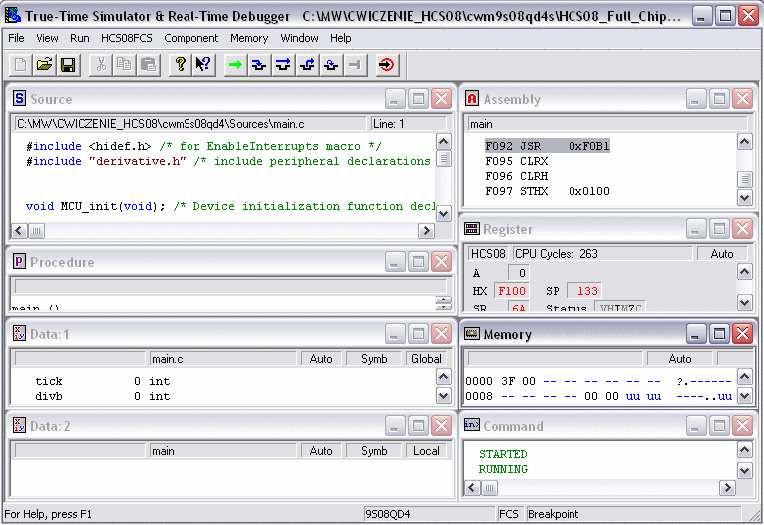Open a file with the folder icon
The image size is (764, 525).
click(x=44, y=64)
